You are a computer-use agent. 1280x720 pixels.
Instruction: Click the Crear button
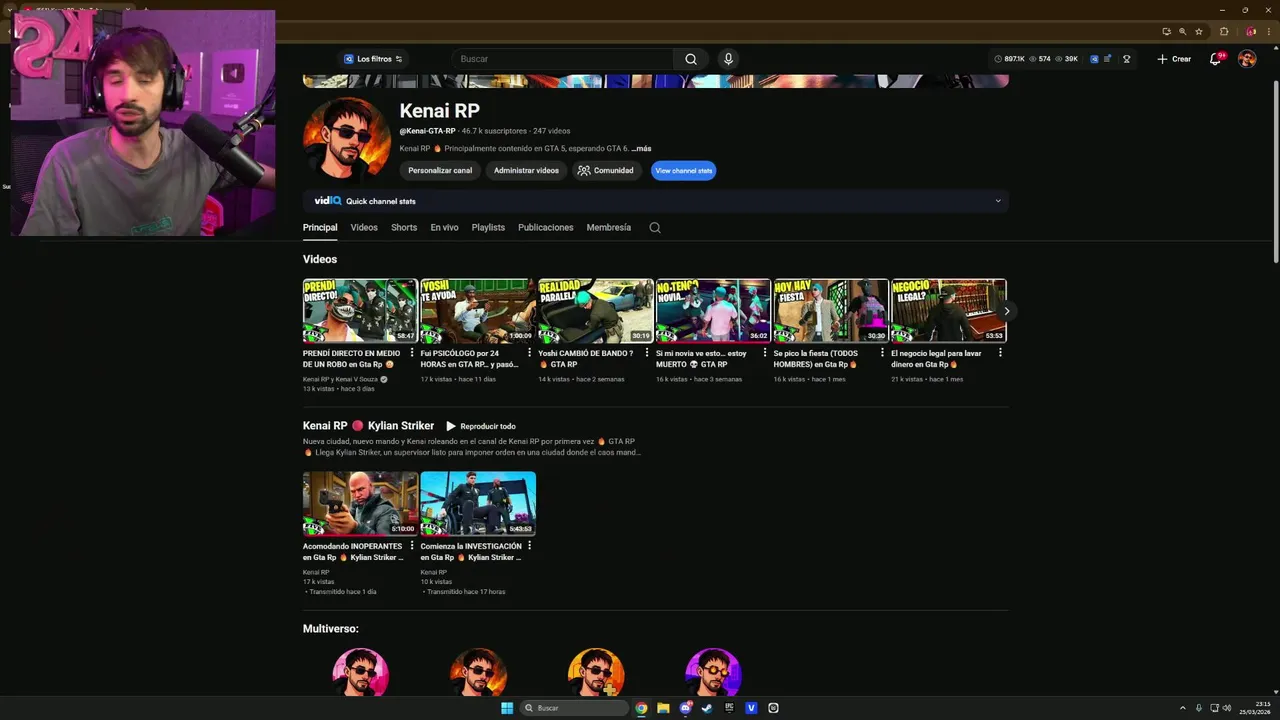pos(1174,59)
